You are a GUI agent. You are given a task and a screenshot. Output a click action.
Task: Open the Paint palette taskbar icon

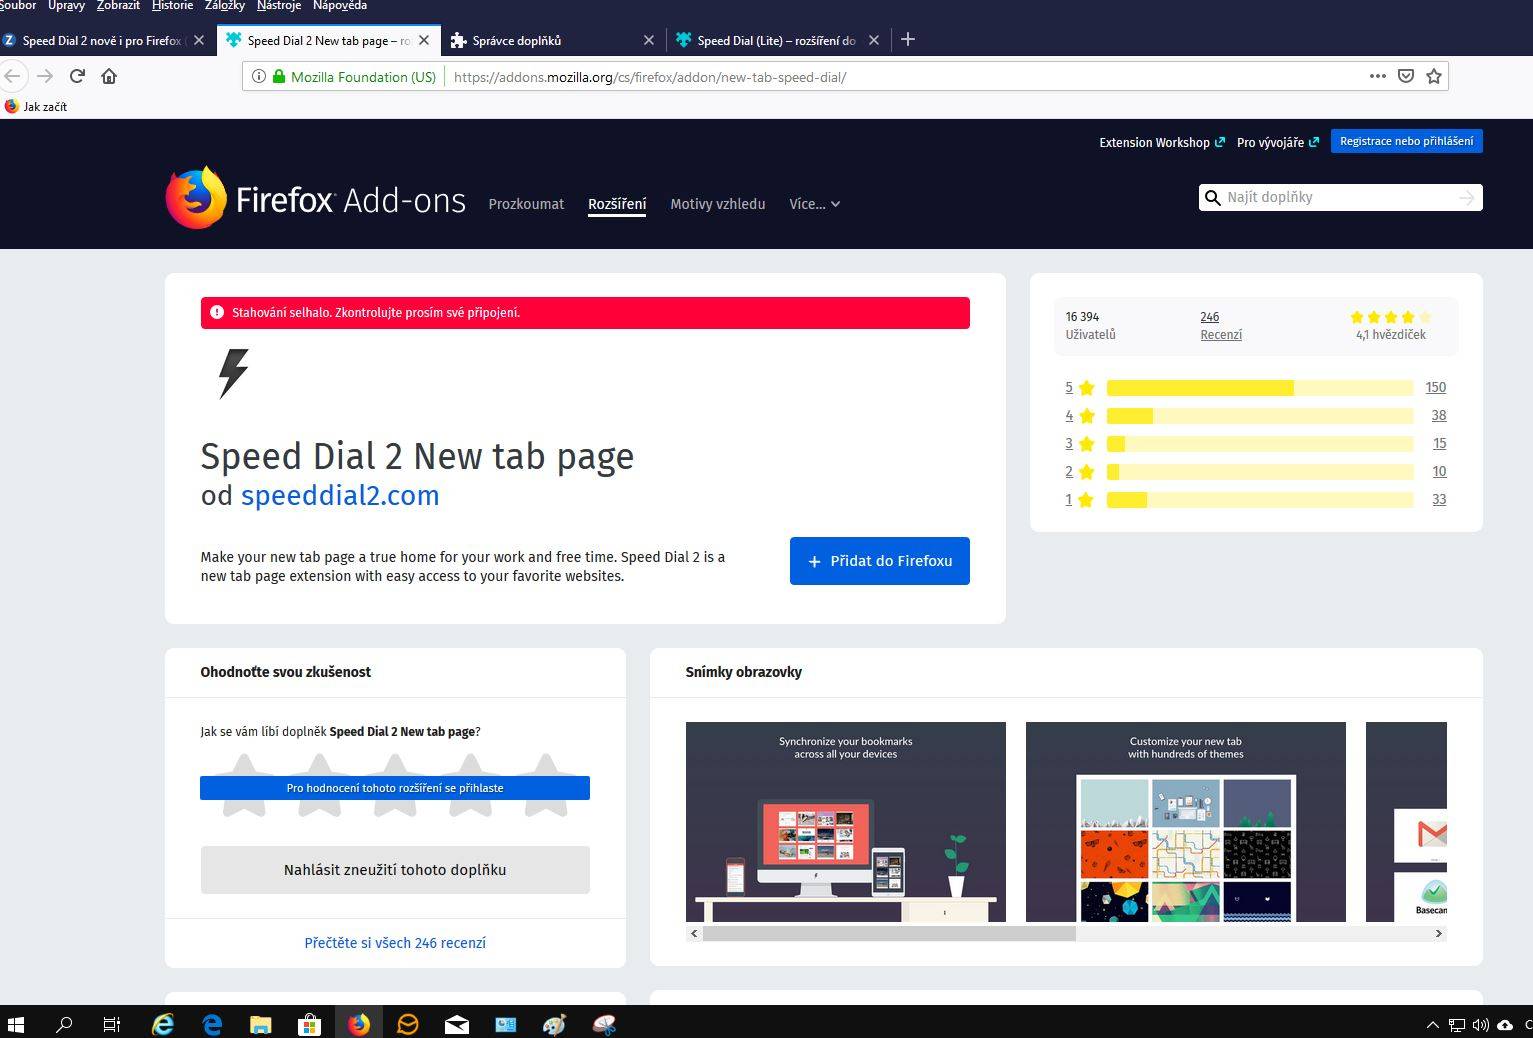[x=554, y=1024]
